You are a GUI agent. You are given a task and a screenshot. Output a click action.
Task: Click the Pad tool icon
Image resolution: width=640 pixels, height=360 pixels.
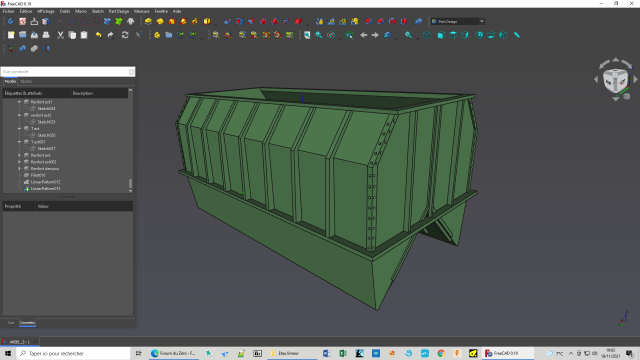148,21
